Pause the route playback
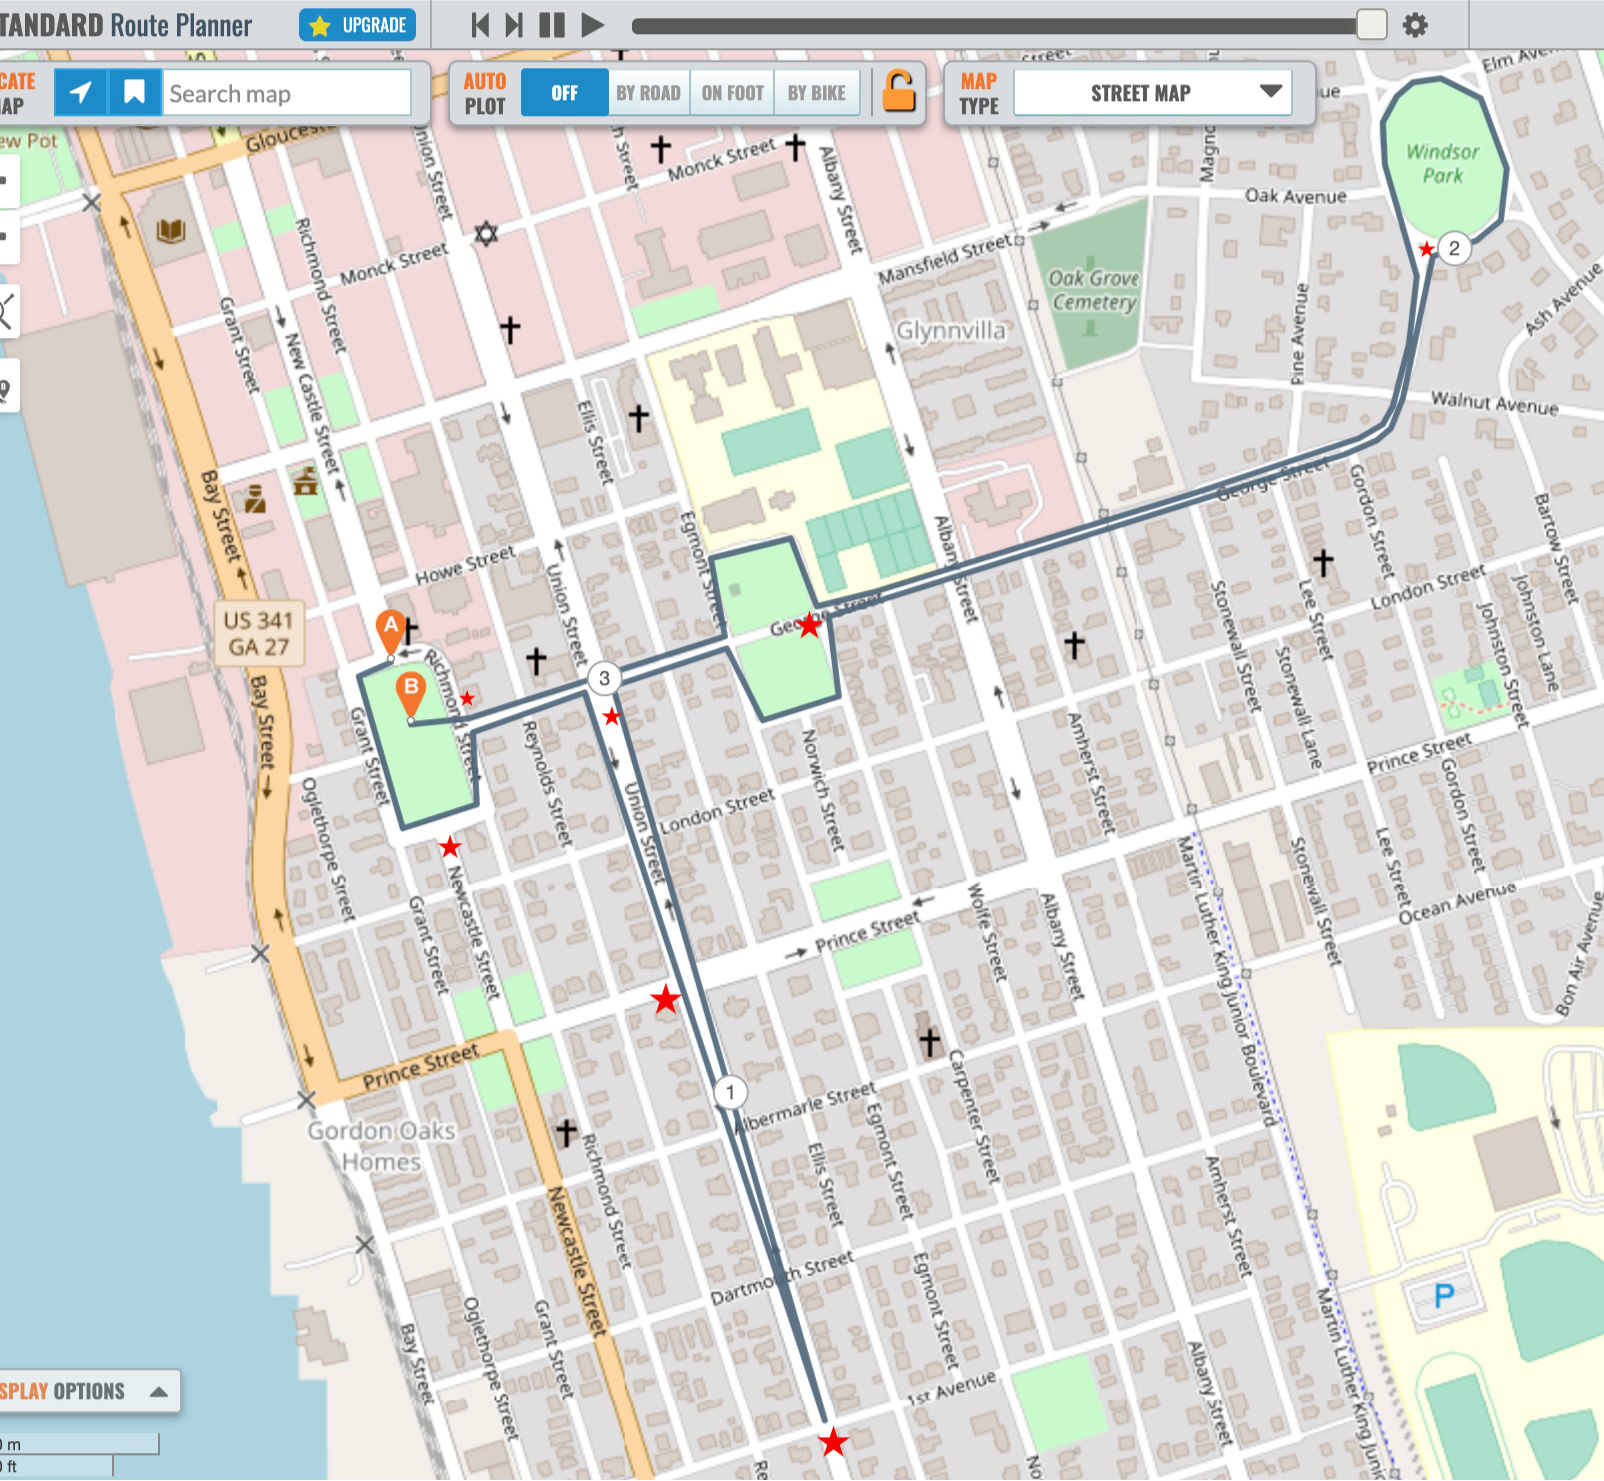Image resolution: width=1604 pixels, height=1481 pixels. (x=552, y=25)
